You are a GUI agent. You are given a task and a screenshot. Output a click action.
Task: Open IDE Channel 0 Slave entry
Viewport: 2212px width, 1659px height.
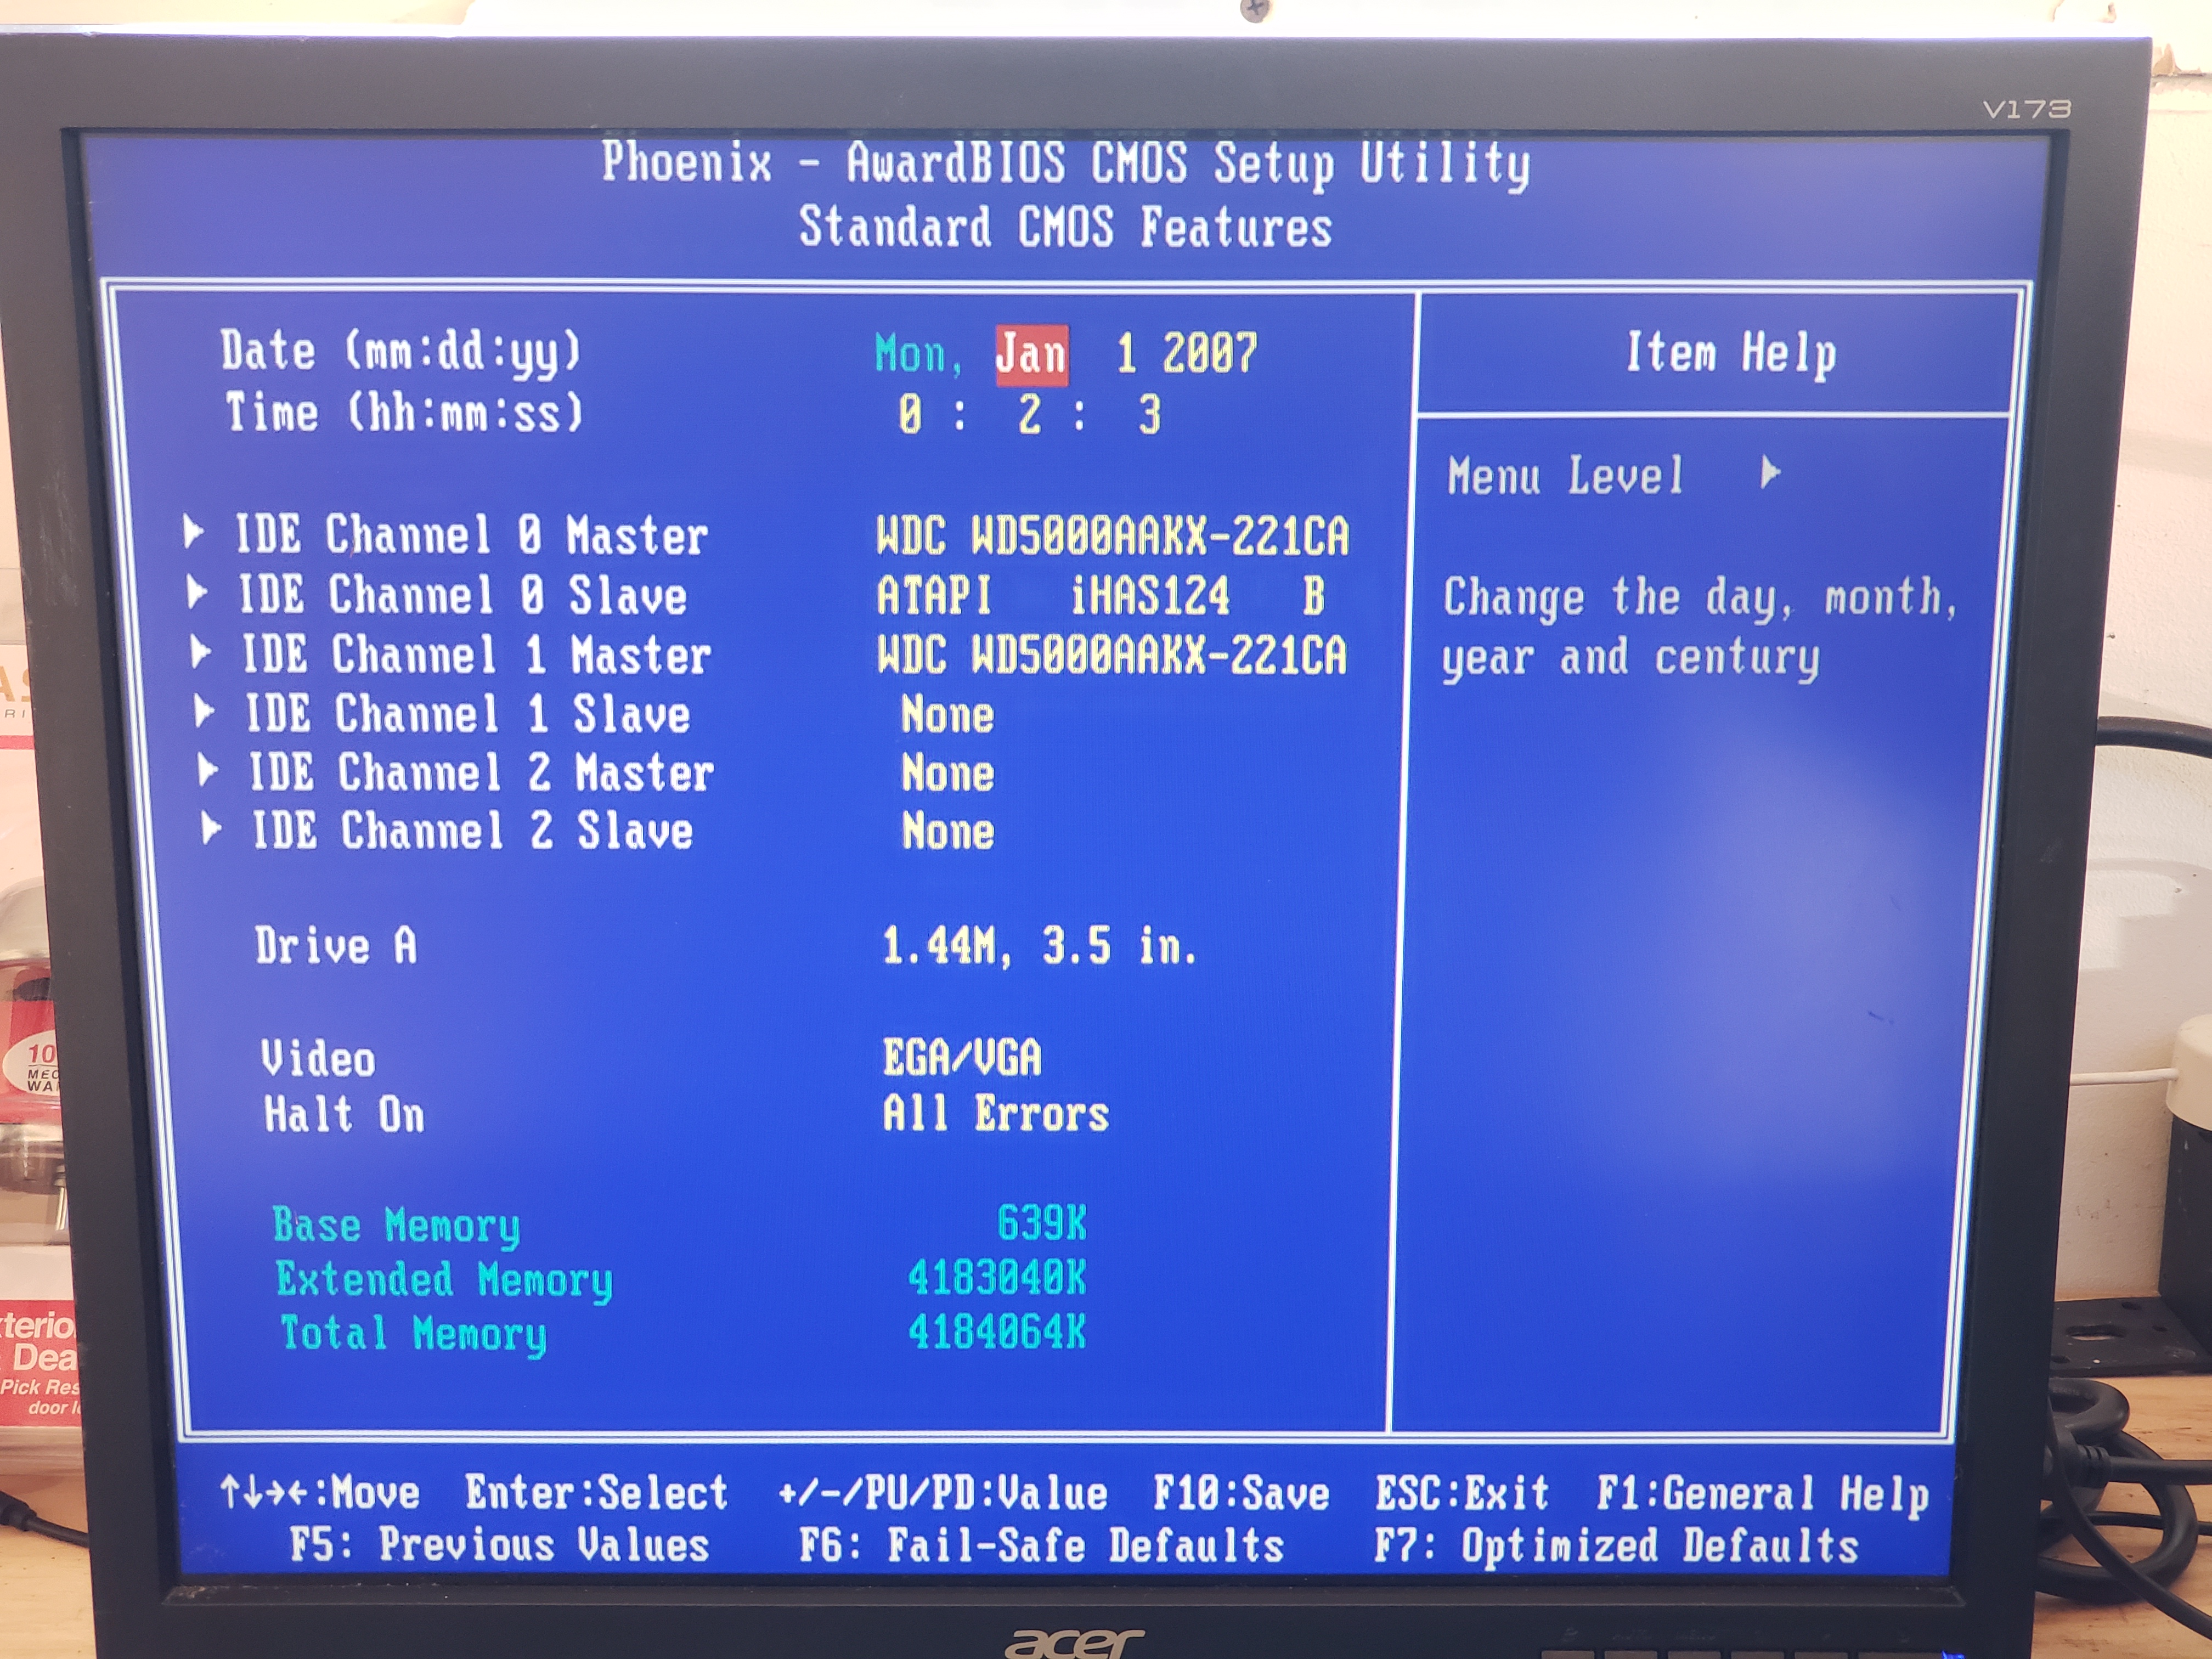462,595
